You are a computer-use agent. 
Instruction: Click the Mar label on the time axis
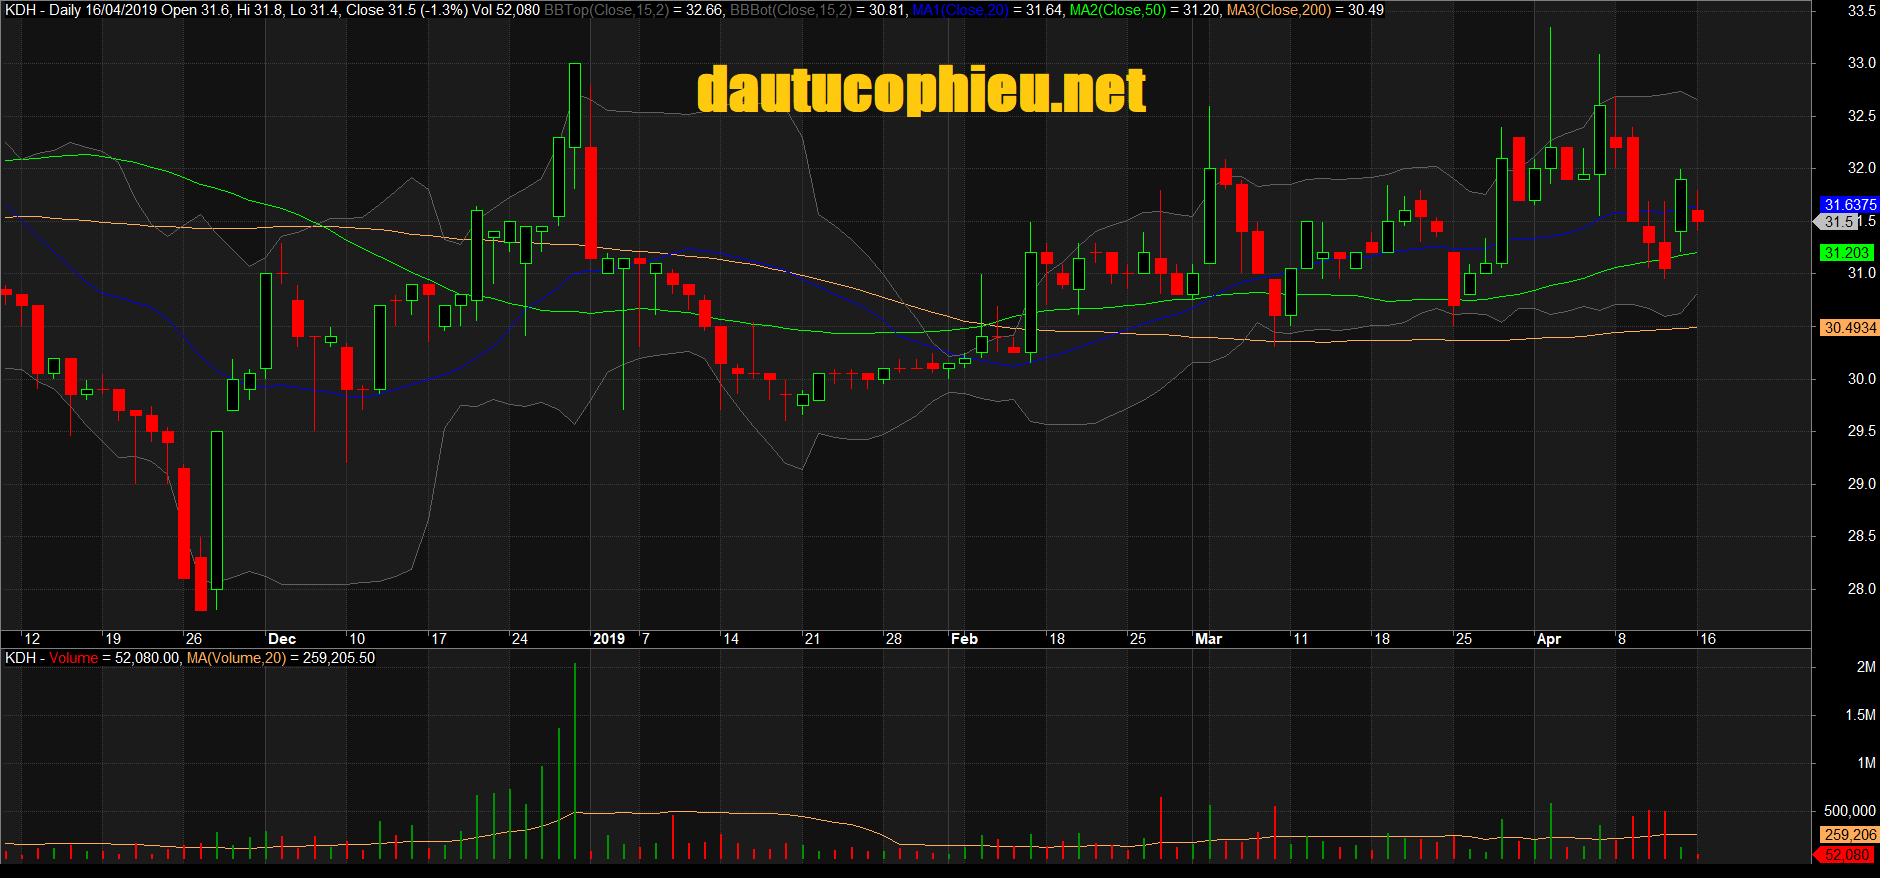coord(1208,639)
